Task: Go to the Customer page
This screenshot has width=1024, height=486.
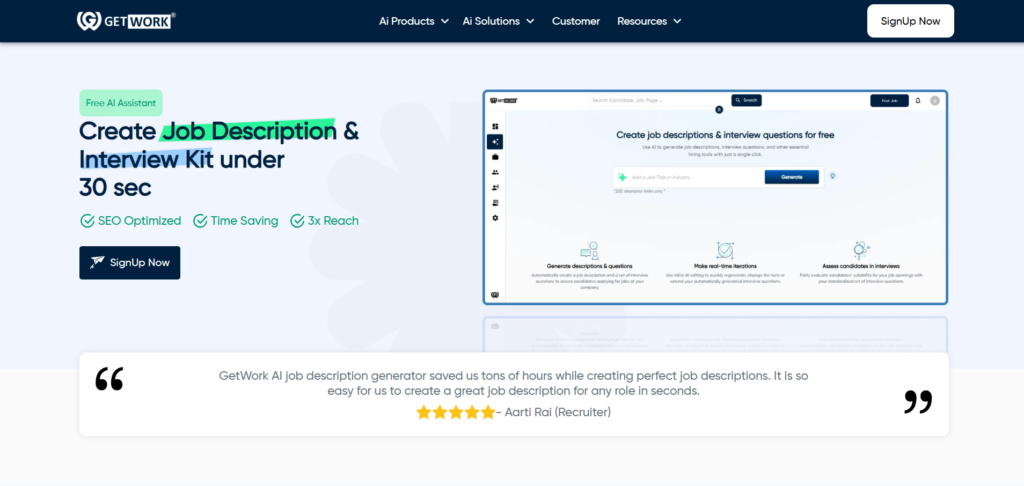Action: point(576,21)
